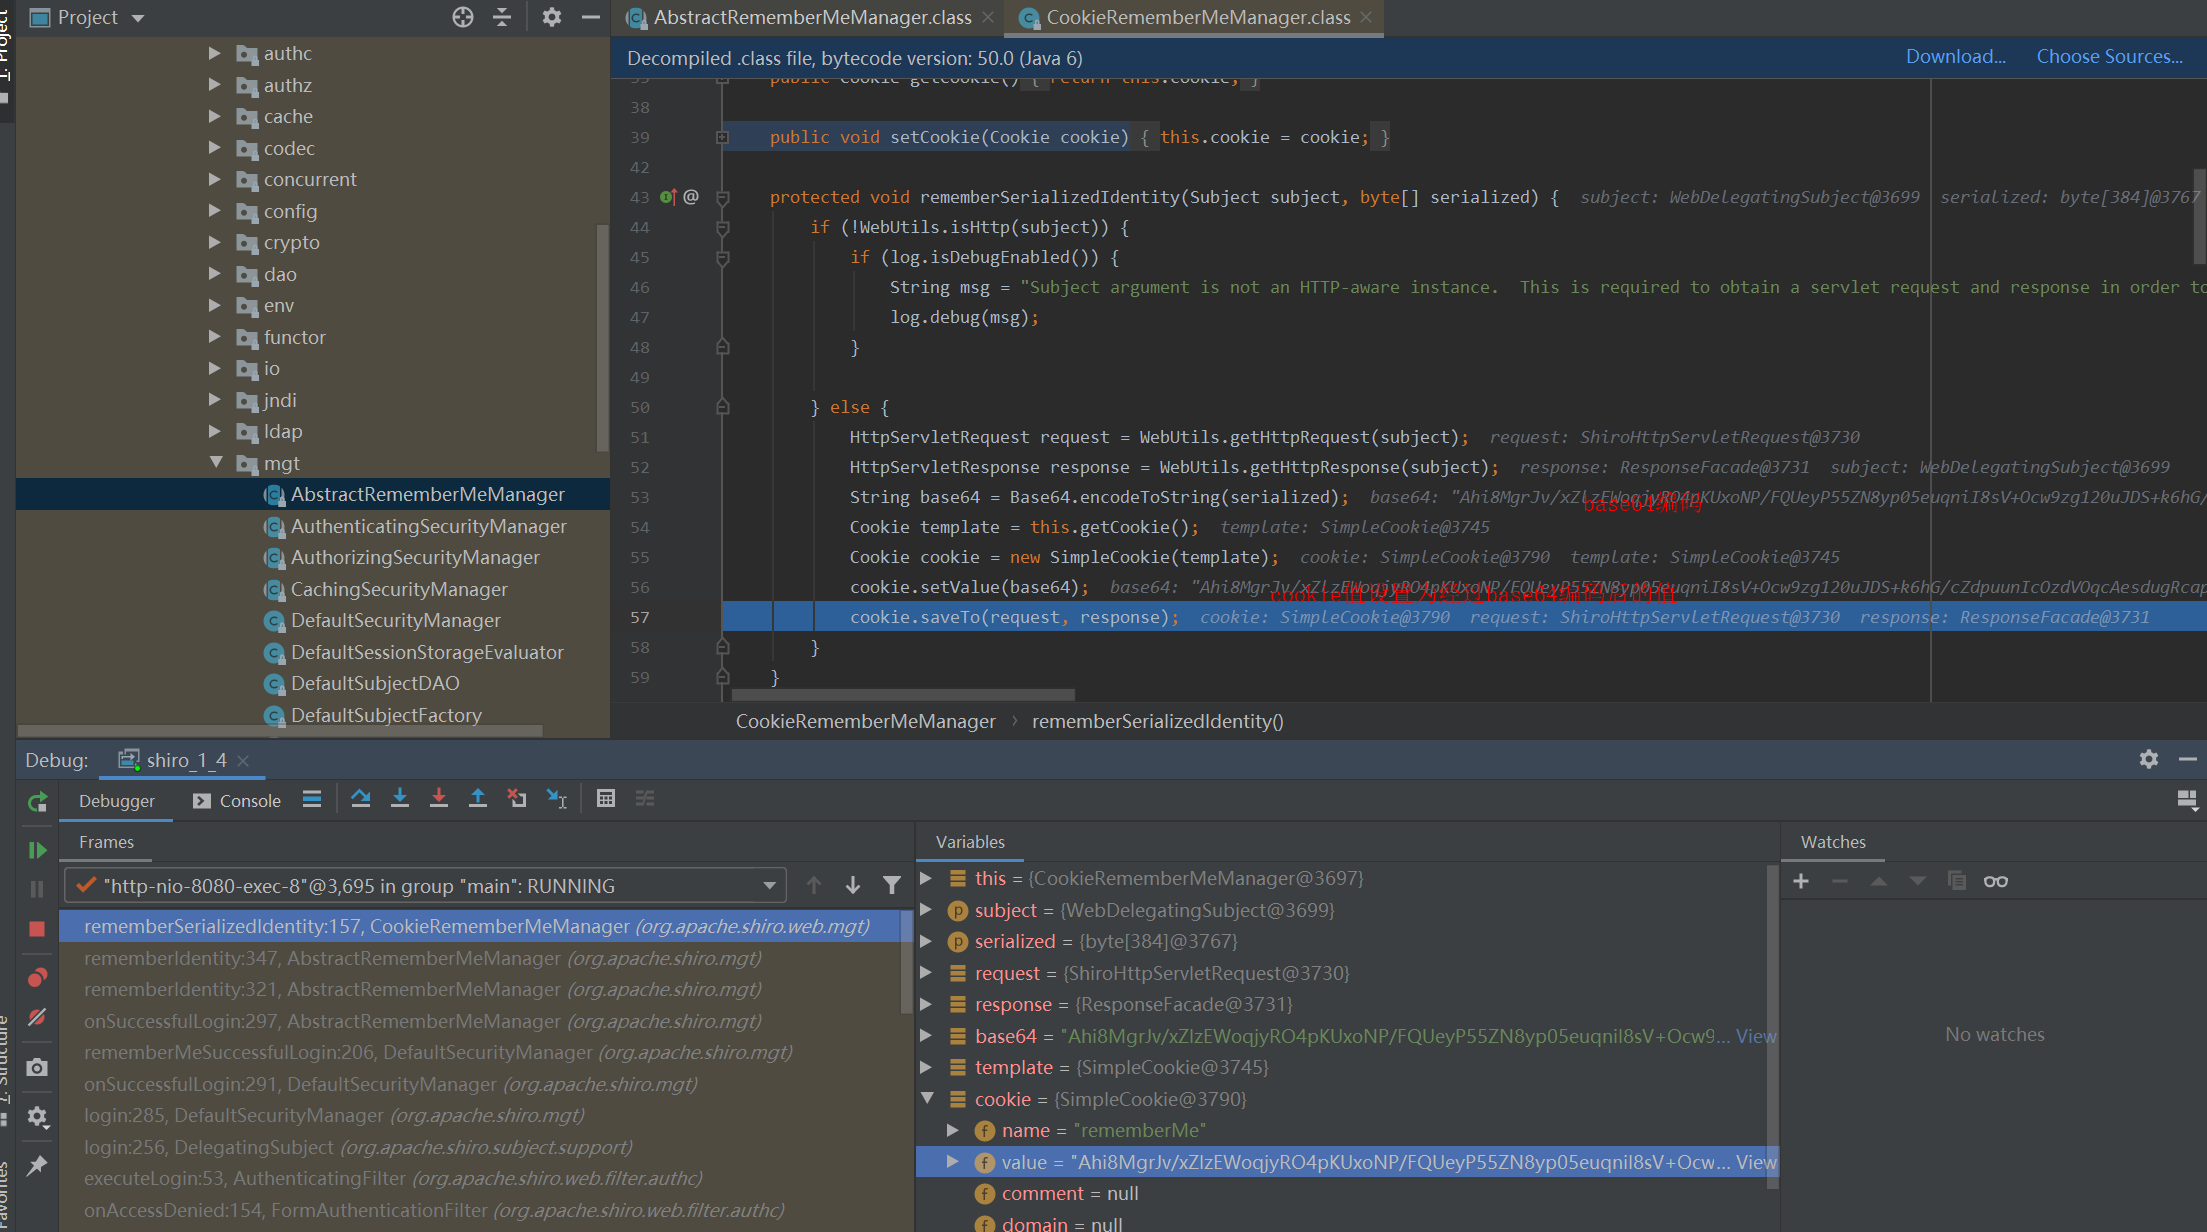Screen dimensions: 2207x1232
Task: Close the AbstractRememberMeManager.class tab
Action: pos(988,17)
